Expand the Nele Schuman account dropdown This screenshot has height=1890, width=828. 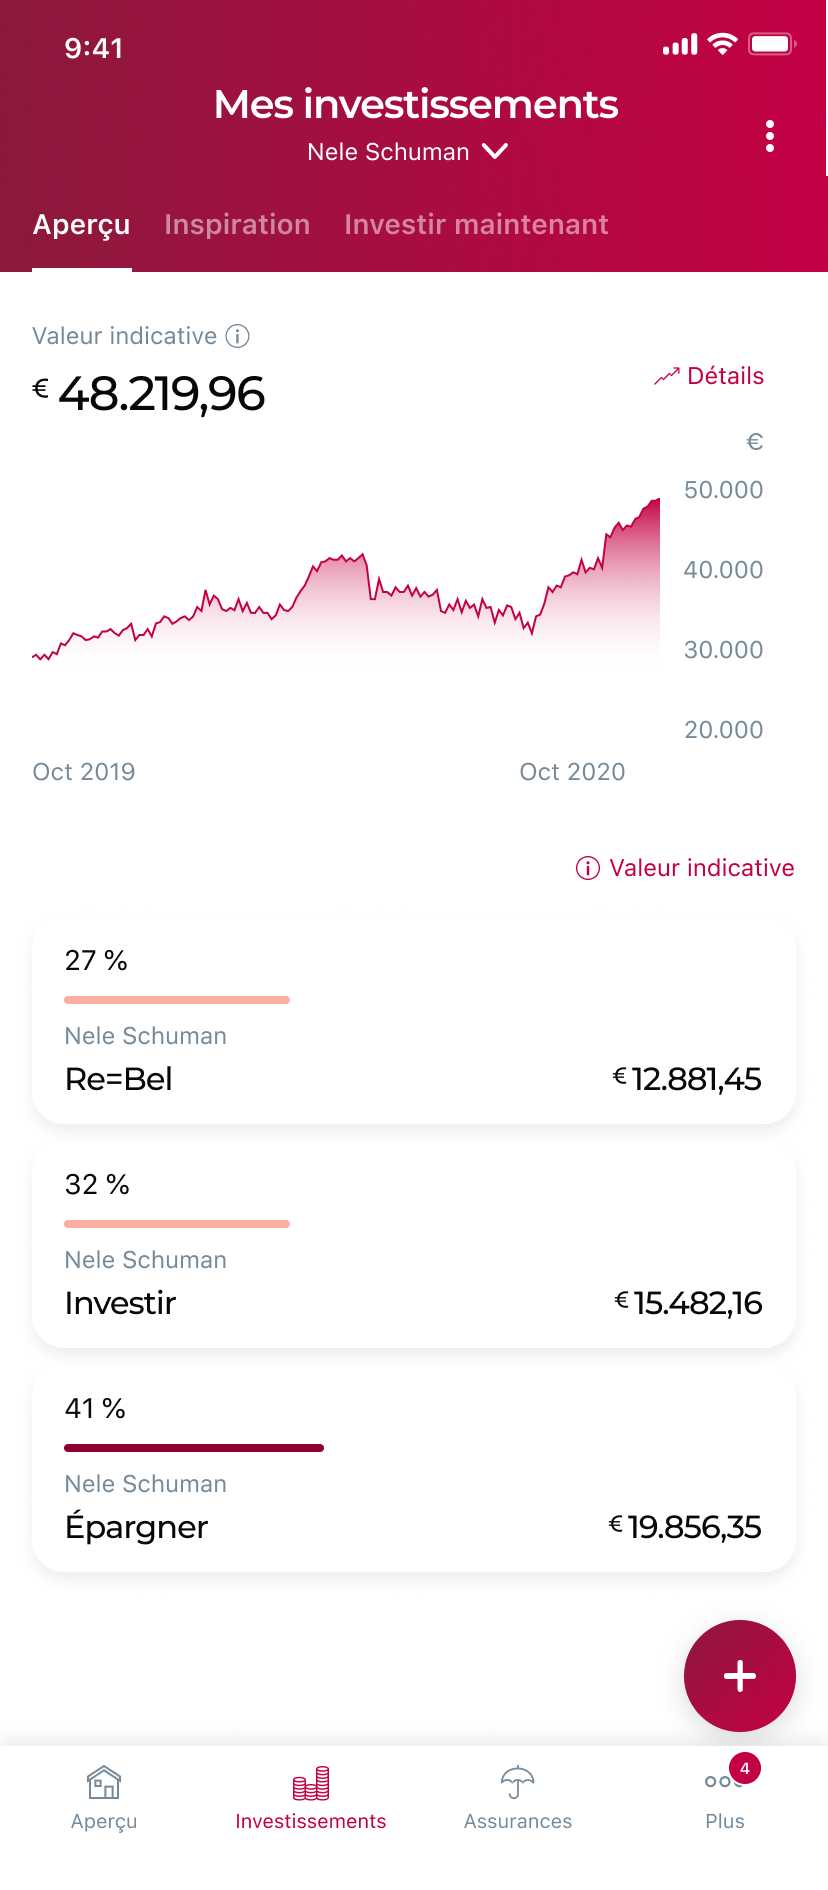pyautogui.click(x=495, y=152)
